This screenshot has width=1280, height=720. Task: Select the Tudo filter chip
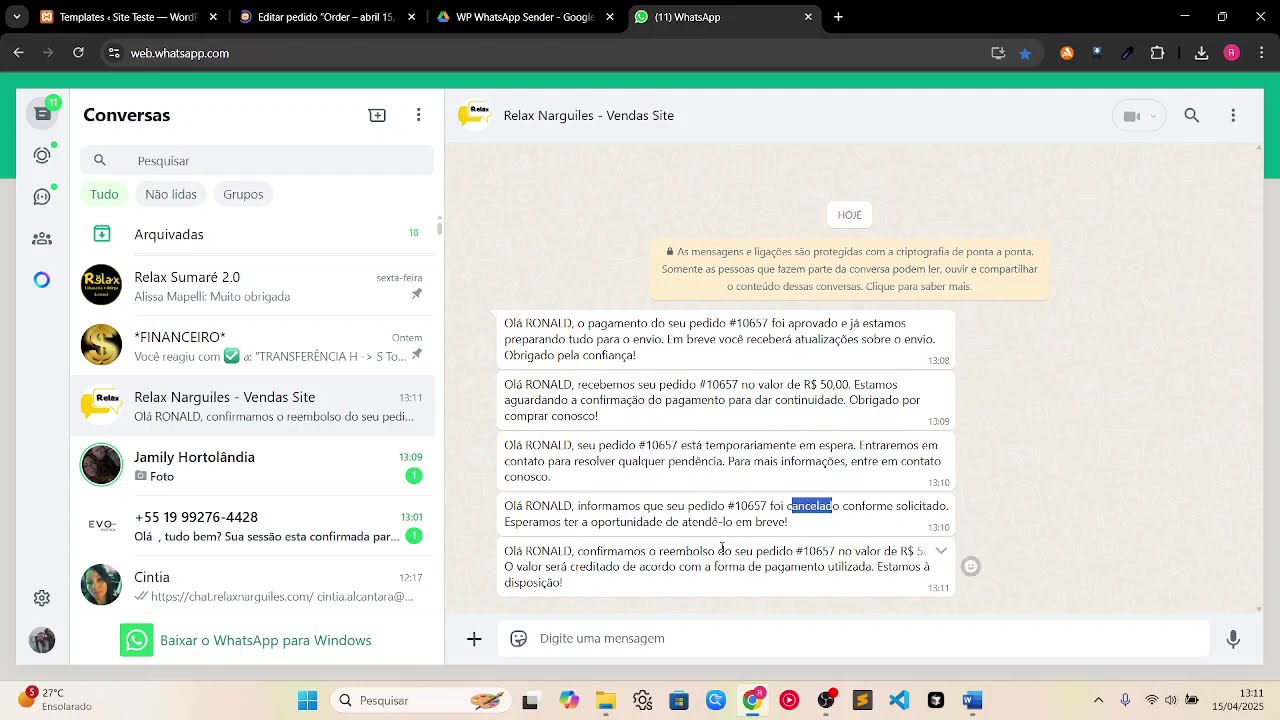[104, 194]
